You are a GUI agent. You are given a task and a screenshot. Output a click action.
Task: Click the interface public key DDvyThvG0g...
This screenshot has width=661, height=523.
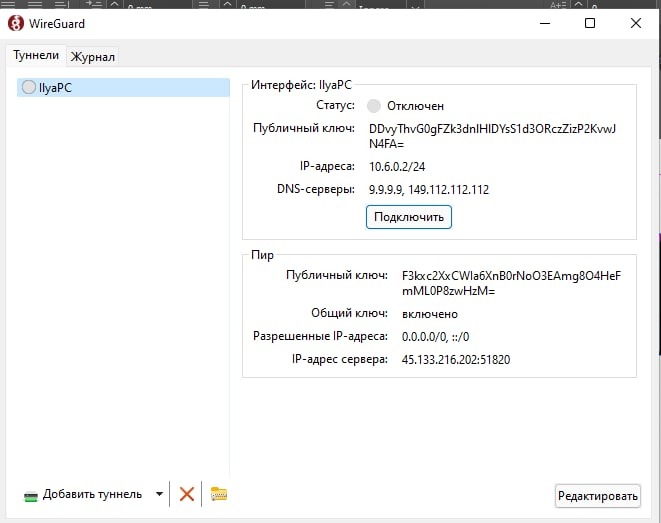[x=492, y=136]
